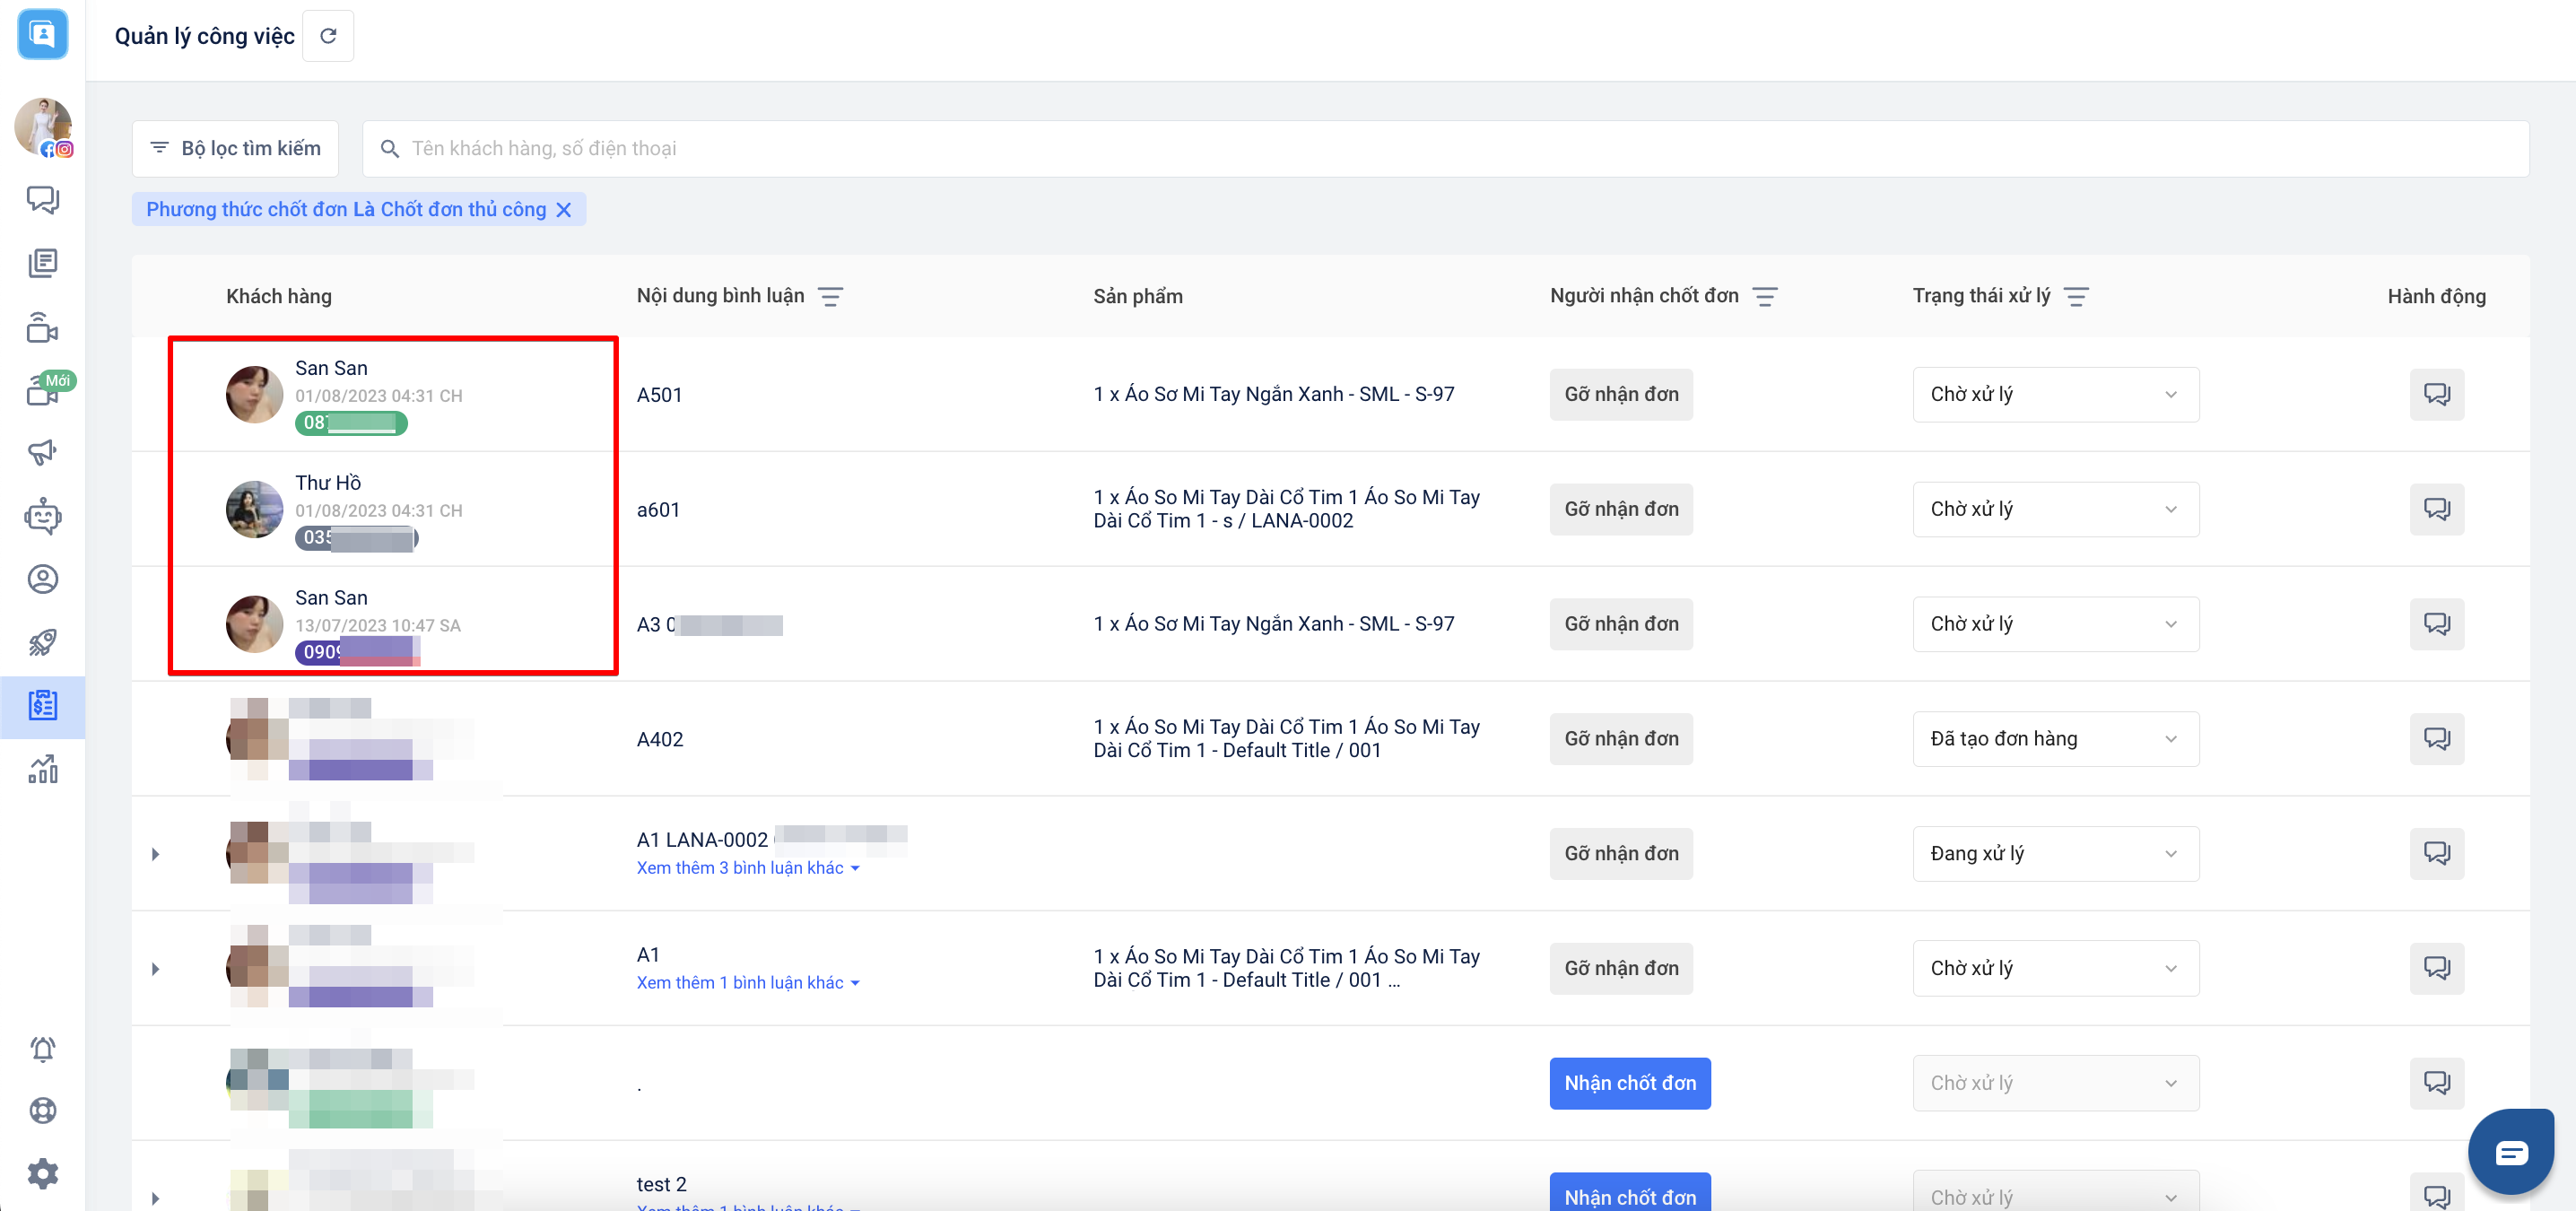Filter the Nội dung bình luận column

click(830, 297)
